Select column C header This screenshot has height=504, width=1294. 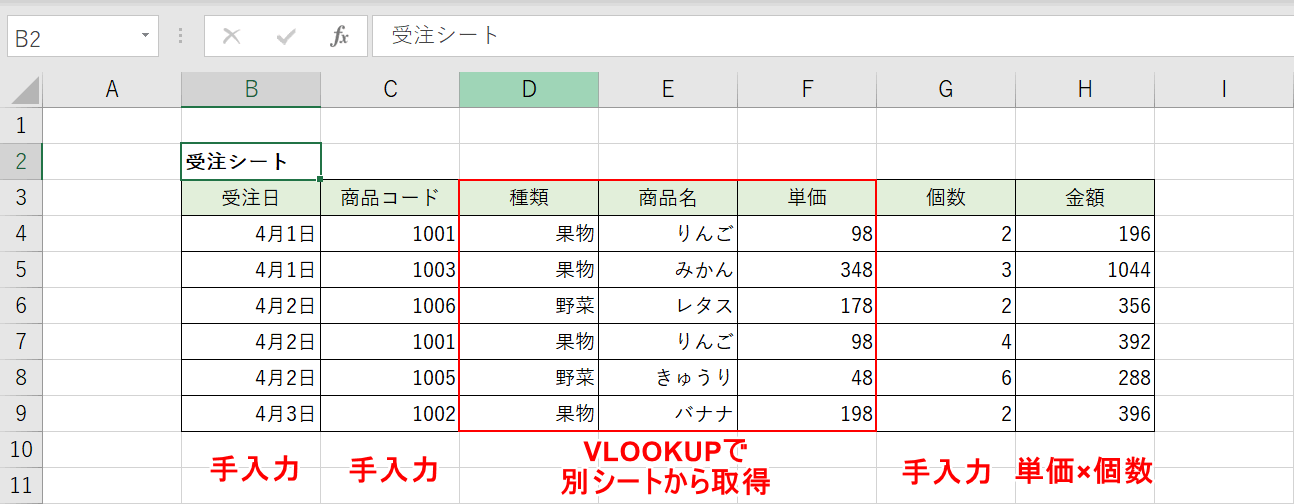(390, 90)
